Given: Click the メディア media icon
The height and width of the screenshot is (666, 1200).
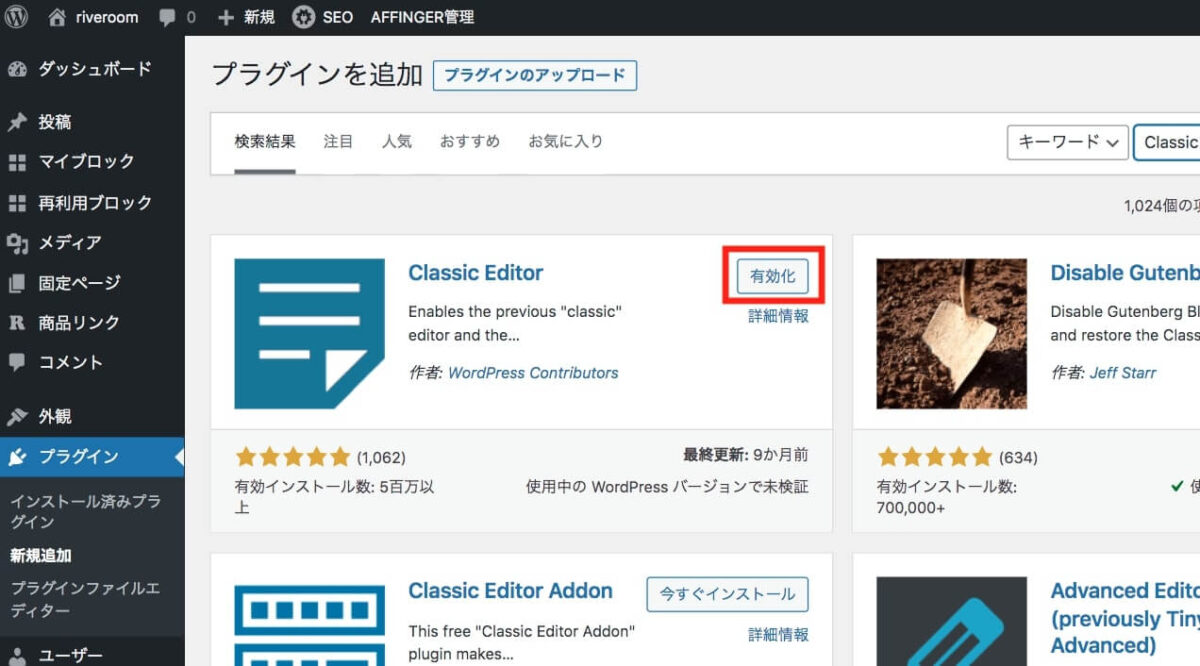Looking at the screenshot, I should (17, 243).
